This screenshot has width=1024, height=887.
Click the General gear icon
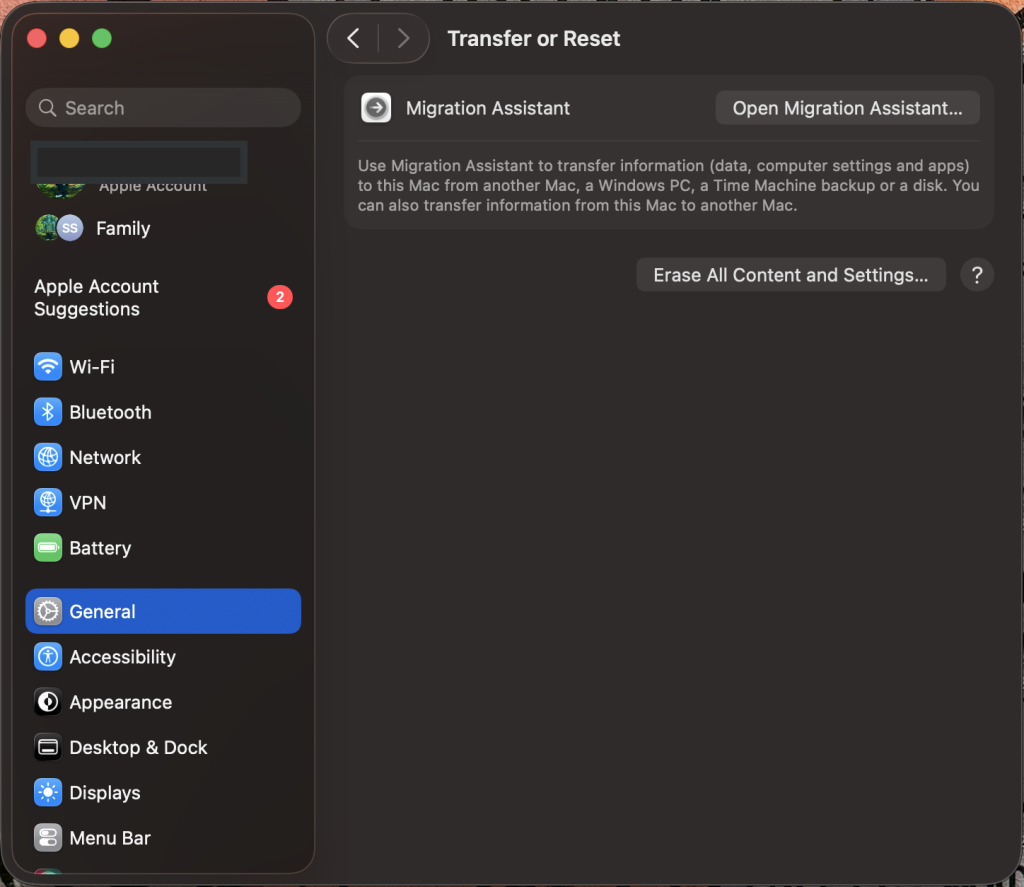pyautogui.click(x=48, y=611)
